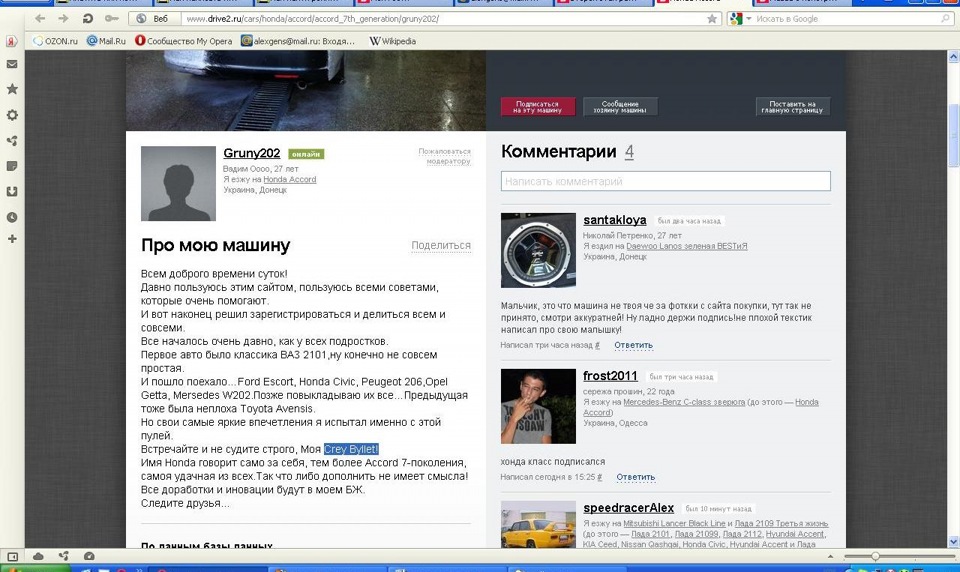Open the Notes panel in sidebar
The height and width of the screenshot is (572, 960).
coord(12,166)
